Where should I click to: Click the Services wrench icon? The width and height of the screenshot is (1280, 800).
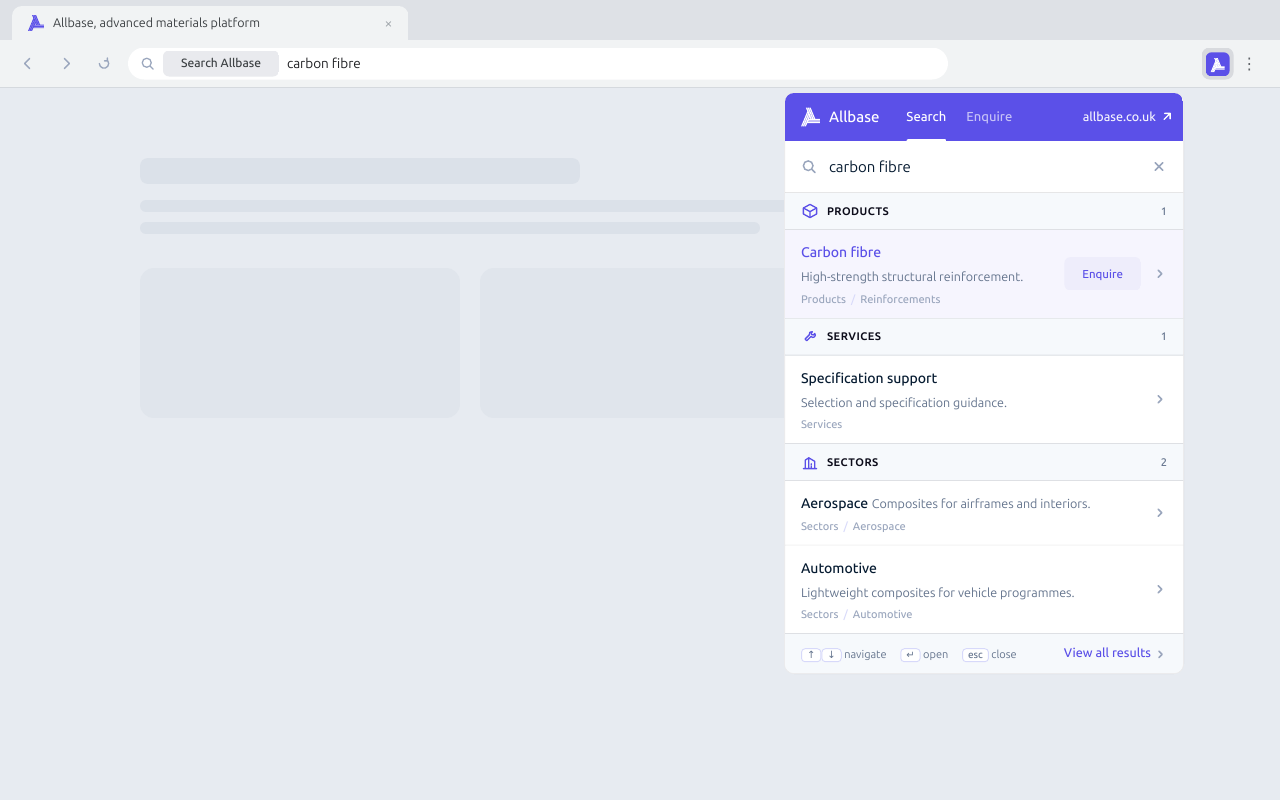[x=810, y=337]
